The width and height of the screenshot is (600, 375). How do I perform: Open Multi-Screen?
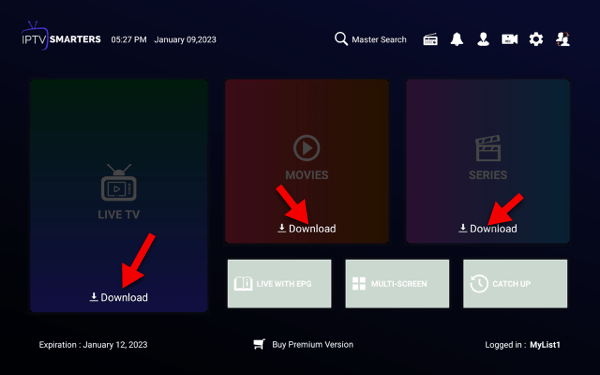397,284
